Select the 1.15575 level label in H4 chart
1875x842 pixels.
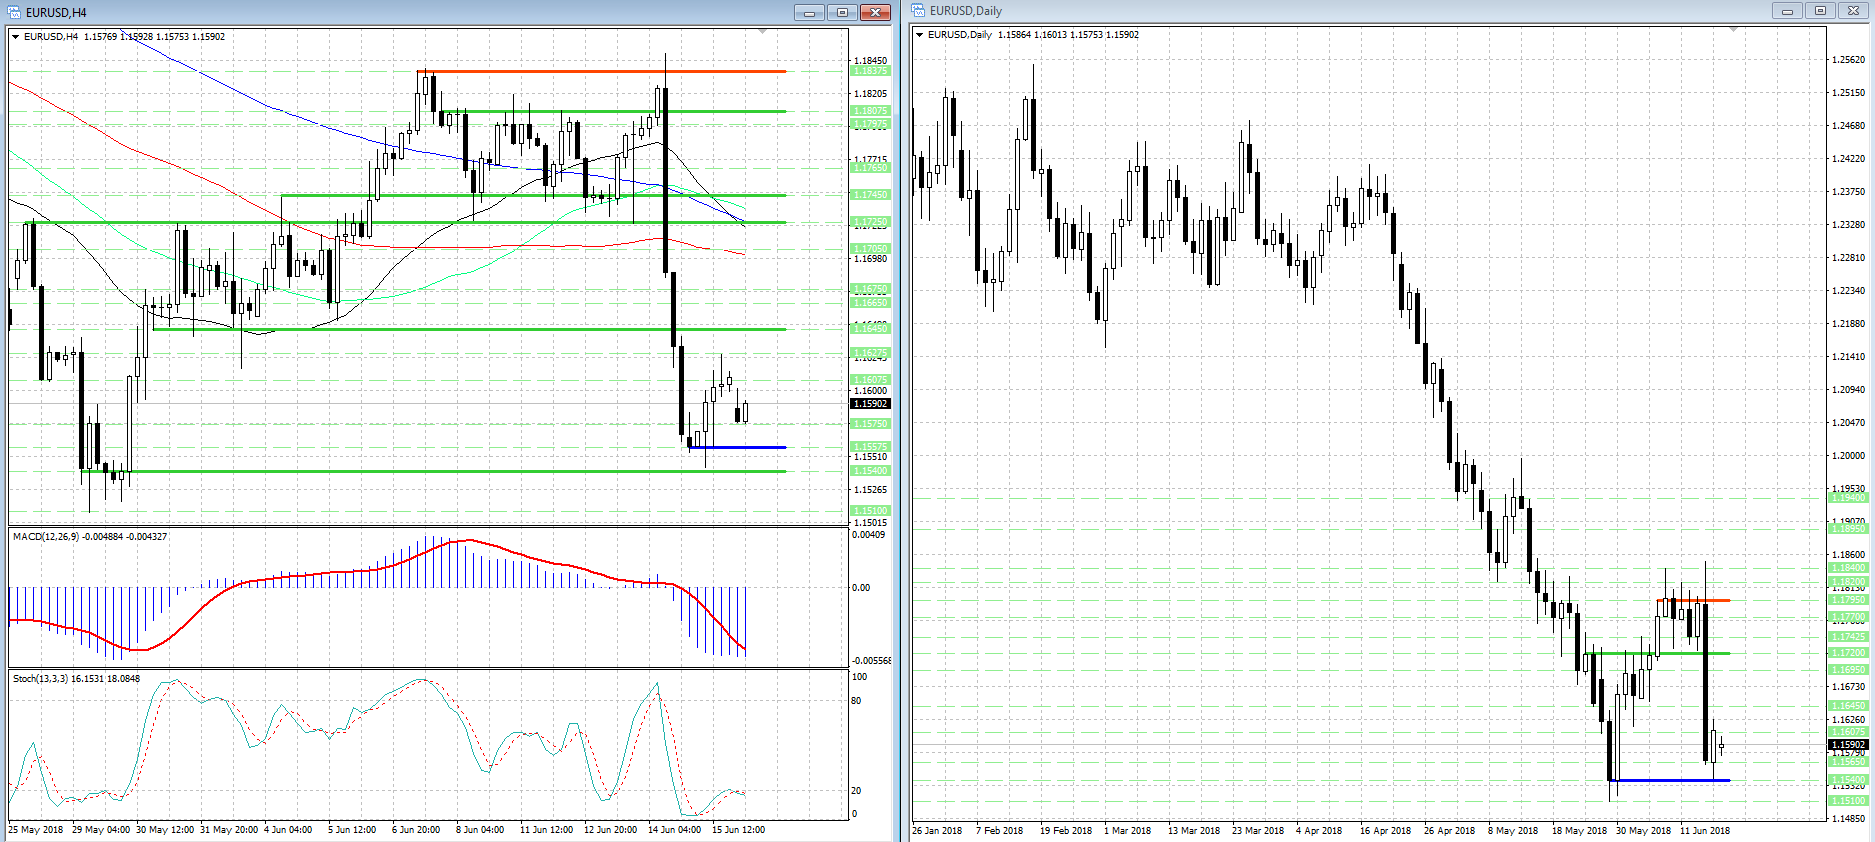870,447
